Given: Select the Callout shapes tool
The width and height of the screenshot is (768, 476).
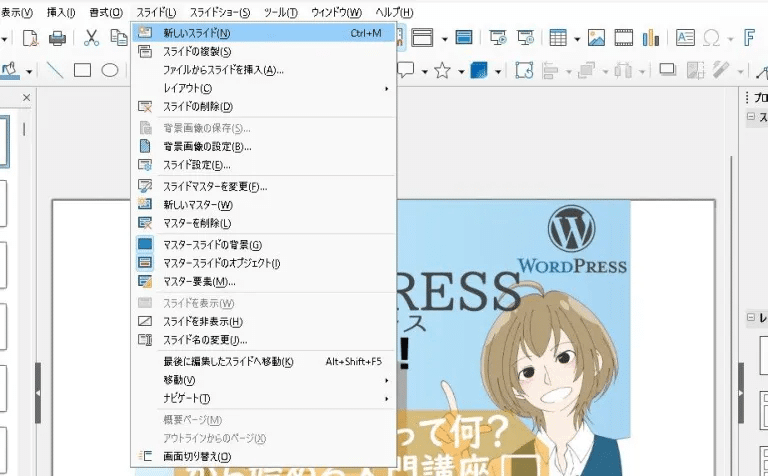Looking at the screenshot, I should [x=406, y=71].
